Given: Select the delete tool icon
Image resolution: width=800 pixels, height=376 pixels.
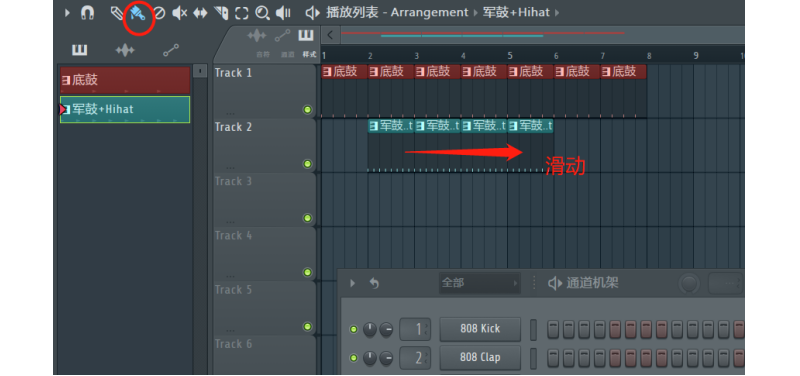Looking at the screenshot, I should [160, 13].
